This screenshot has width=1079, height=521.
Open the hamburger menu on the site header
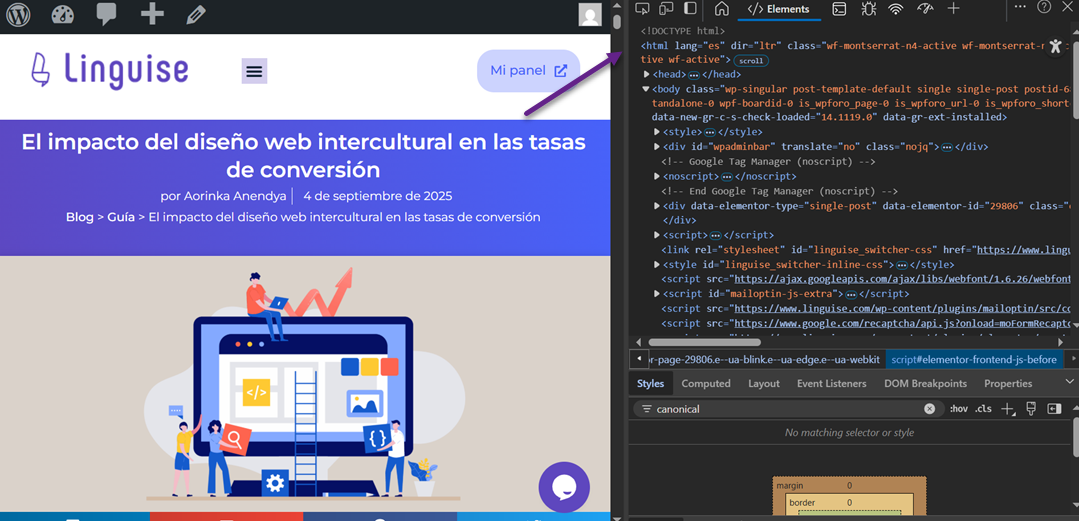pos(255,71)
